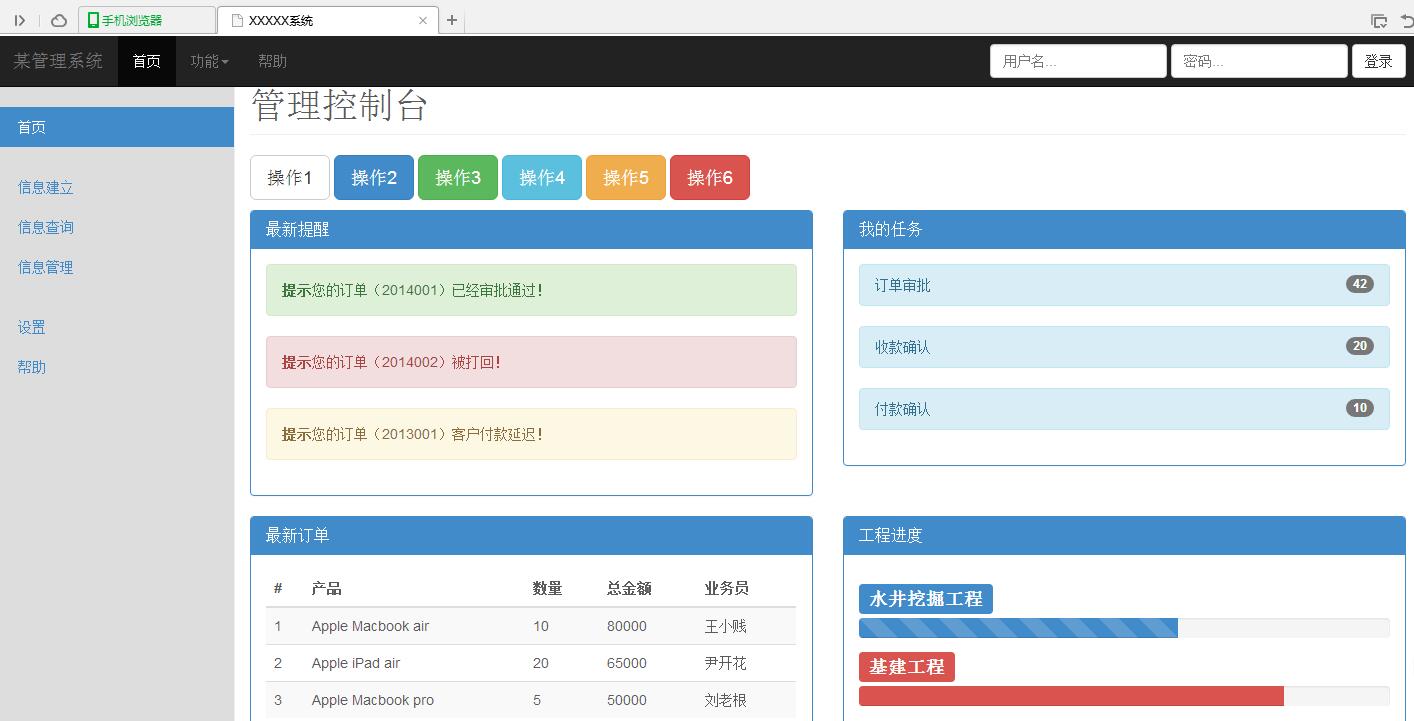
Task: Click the green 操作3 button
Action: [x=458, y=178]
